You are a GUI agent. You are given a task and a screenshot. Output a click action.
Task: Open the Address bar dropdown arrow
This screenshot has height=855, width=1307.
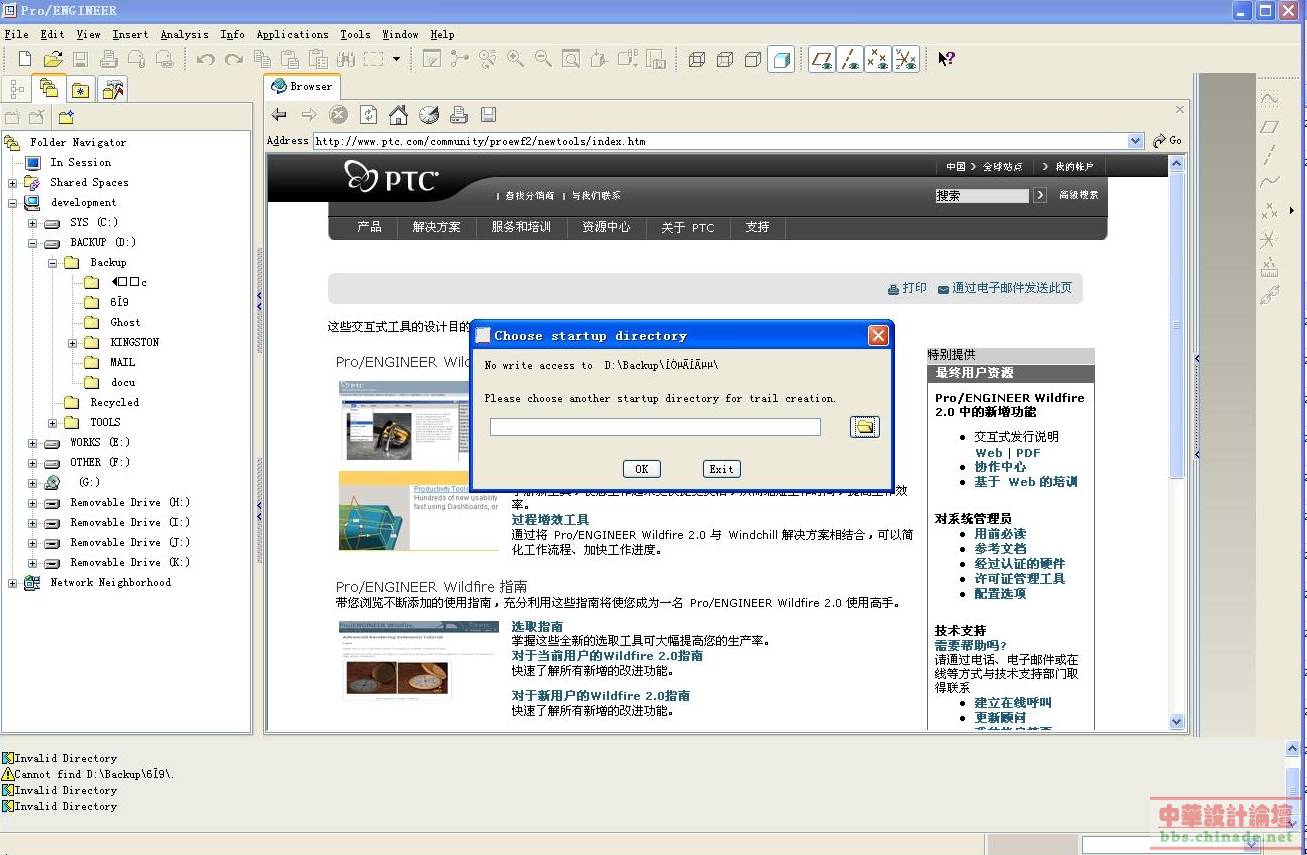point(1135,141)
